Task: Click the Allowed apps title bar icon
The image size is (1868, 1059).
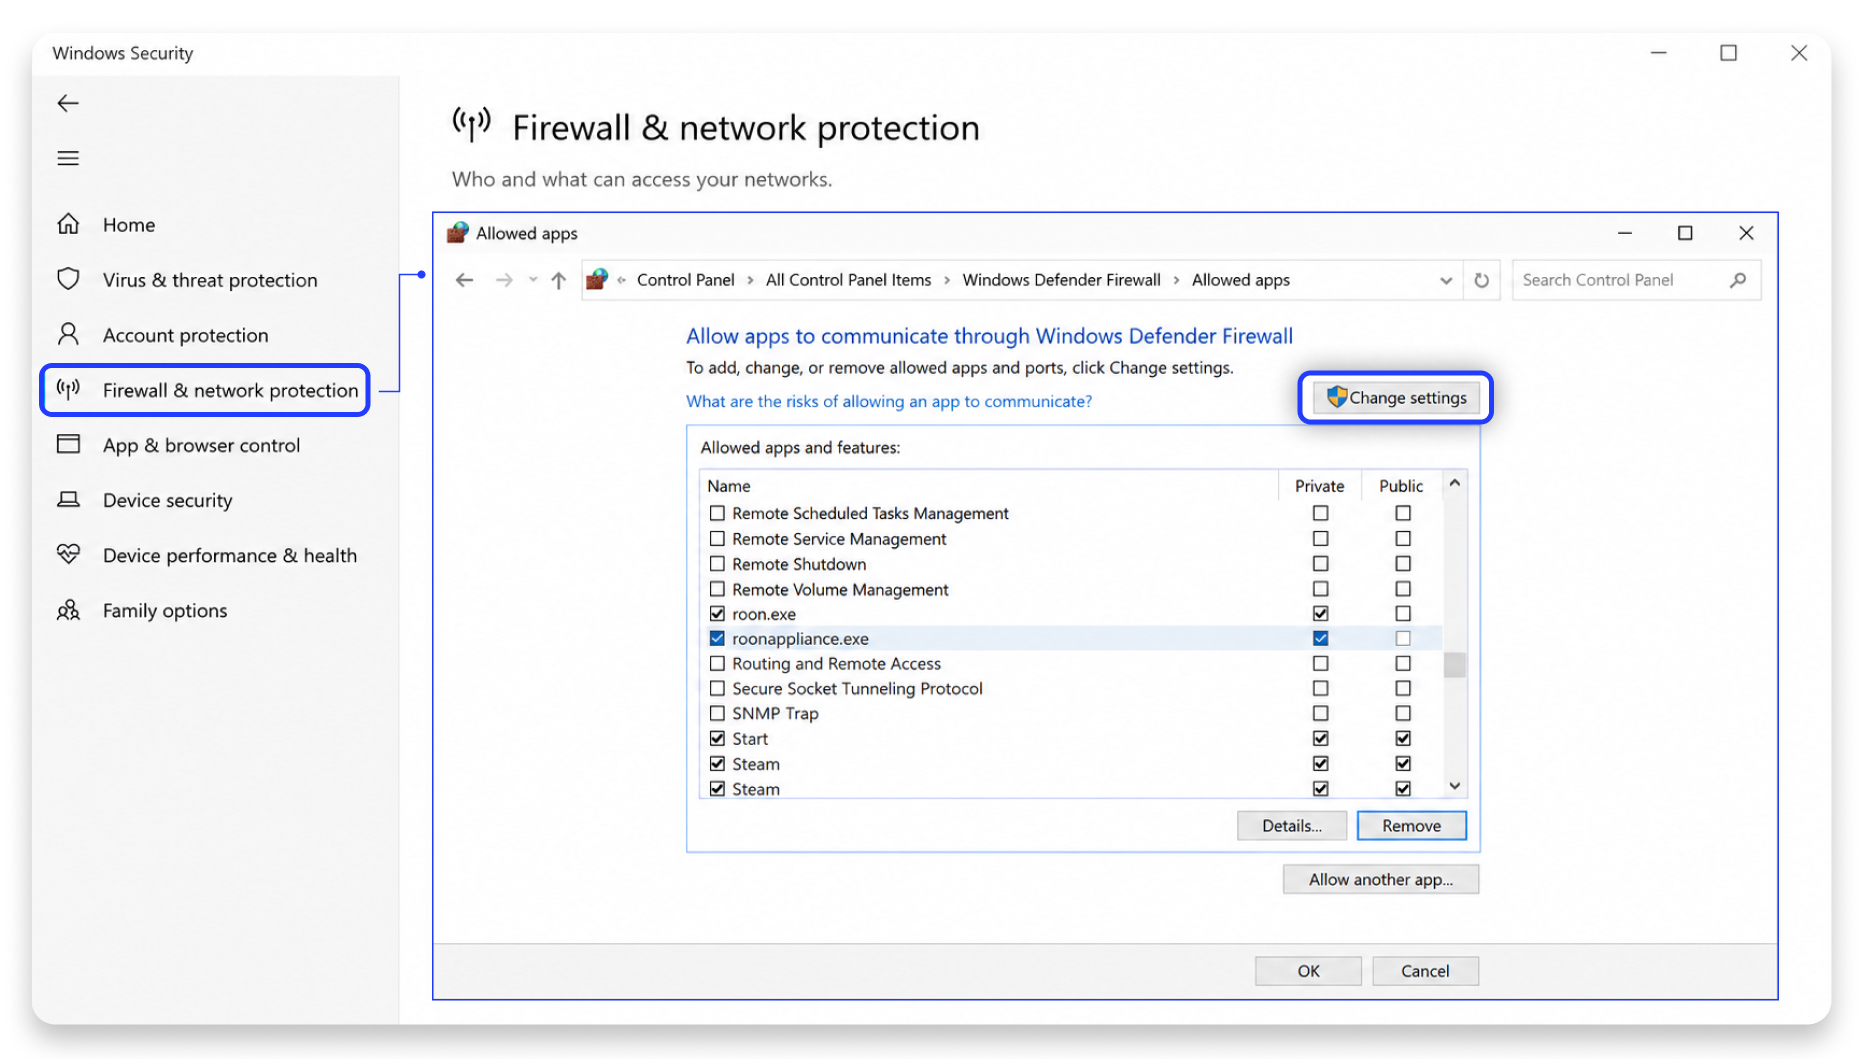Action: point(457,233)
